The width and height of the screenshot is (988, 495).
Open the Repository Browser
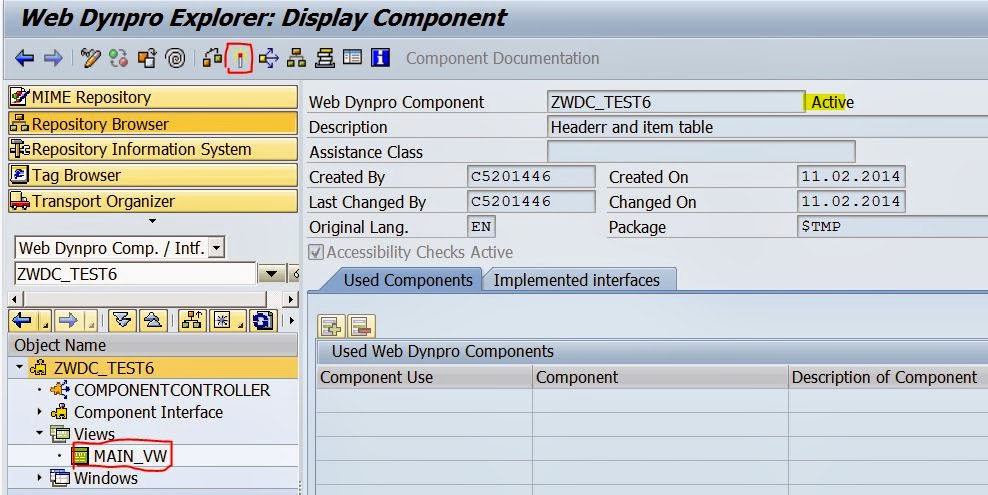(152, 123)
